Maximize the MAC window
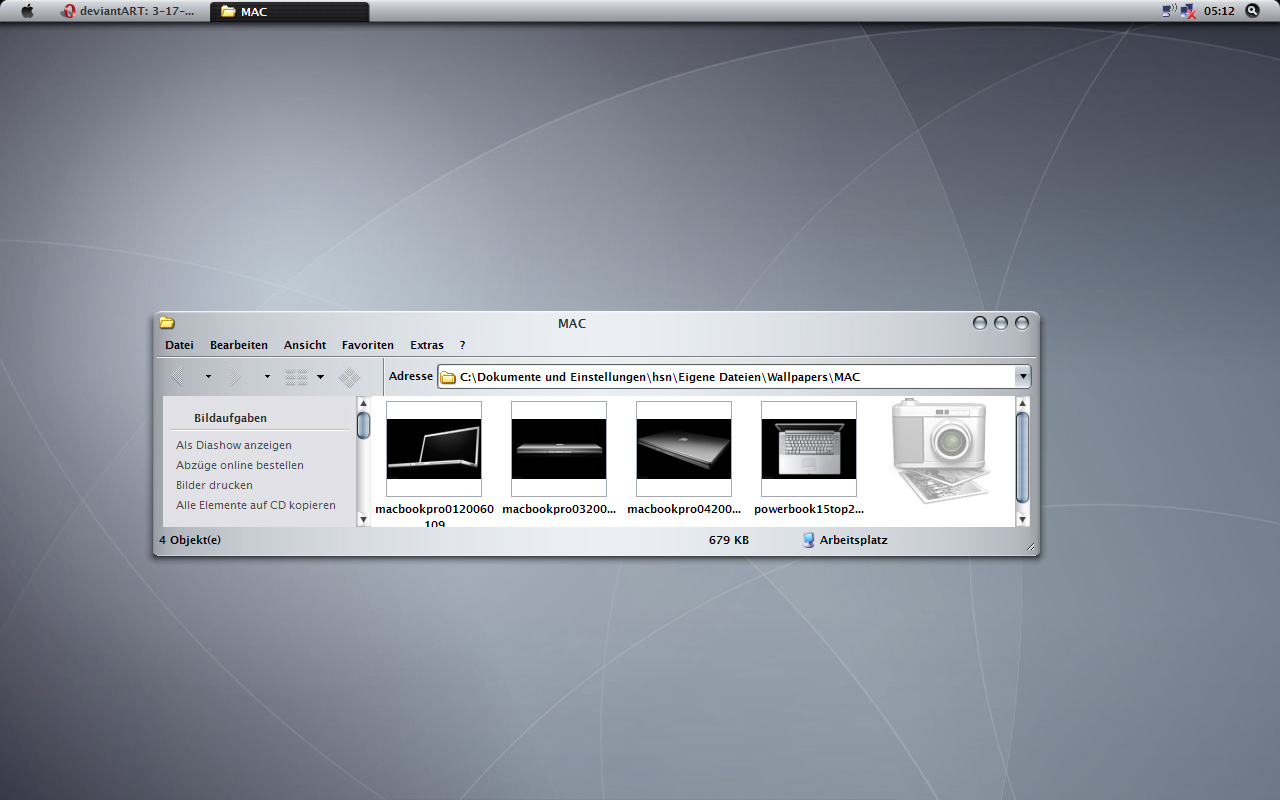 [1001, 323]
